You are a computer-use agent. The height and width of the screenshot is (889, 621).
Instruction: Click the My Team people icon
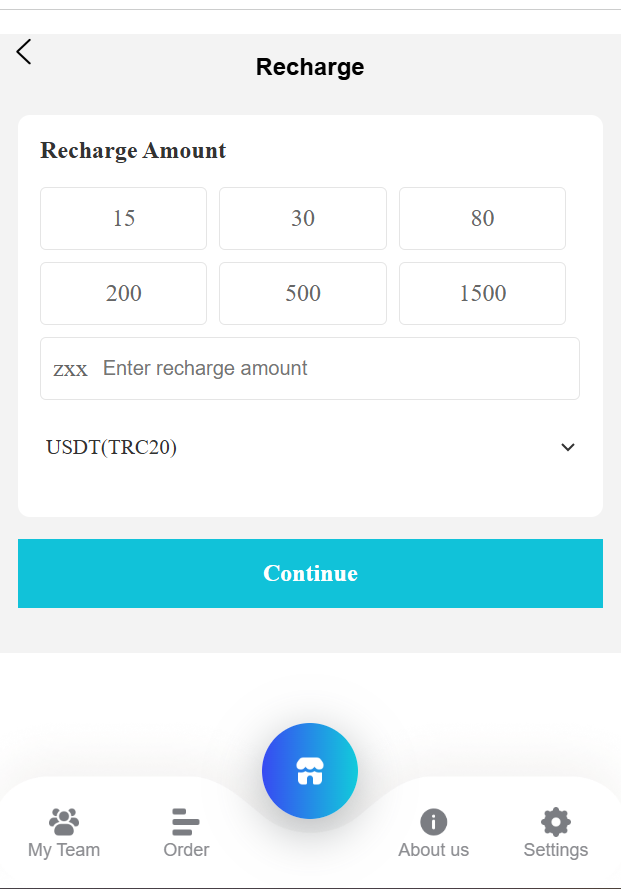64,822
